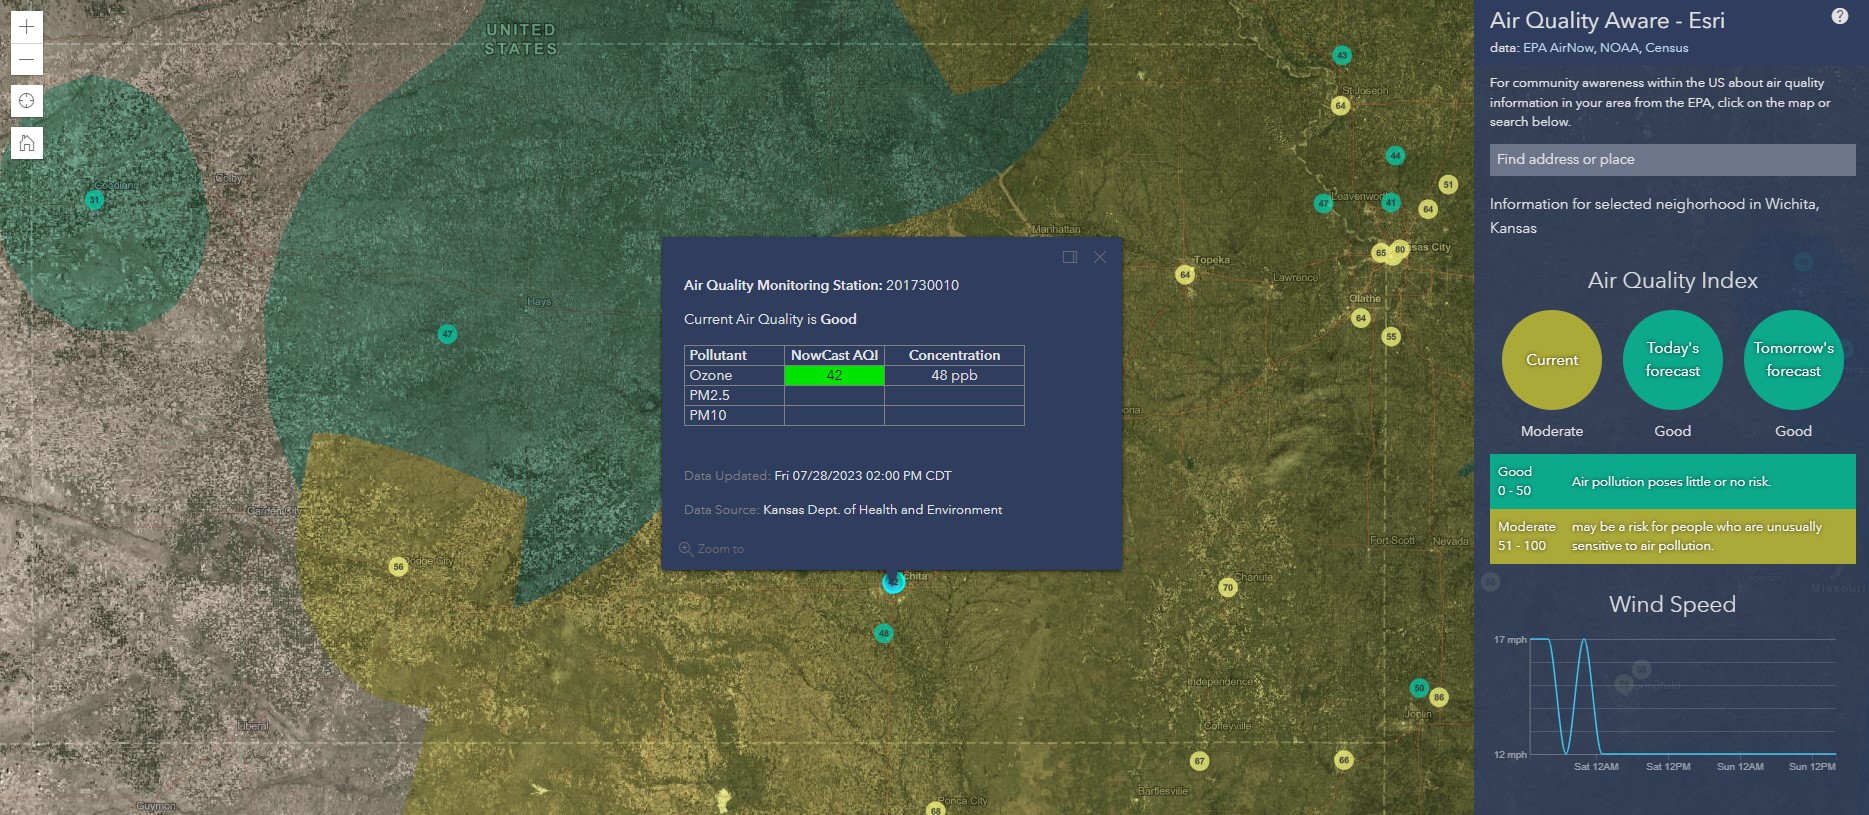1869x815 pixels.
Task: Return map to home extent
Action: click(27, 143)
